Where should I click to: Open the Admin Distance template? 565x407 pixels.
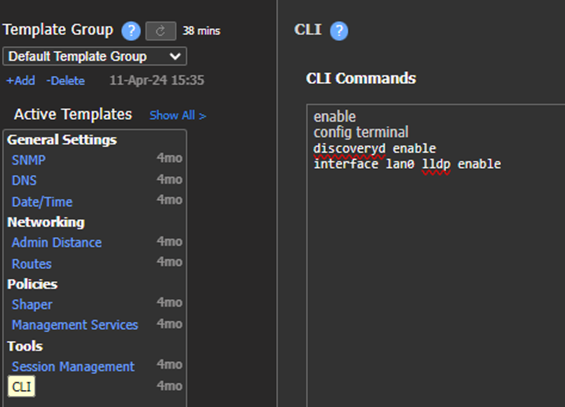click(x=57, y=242)
